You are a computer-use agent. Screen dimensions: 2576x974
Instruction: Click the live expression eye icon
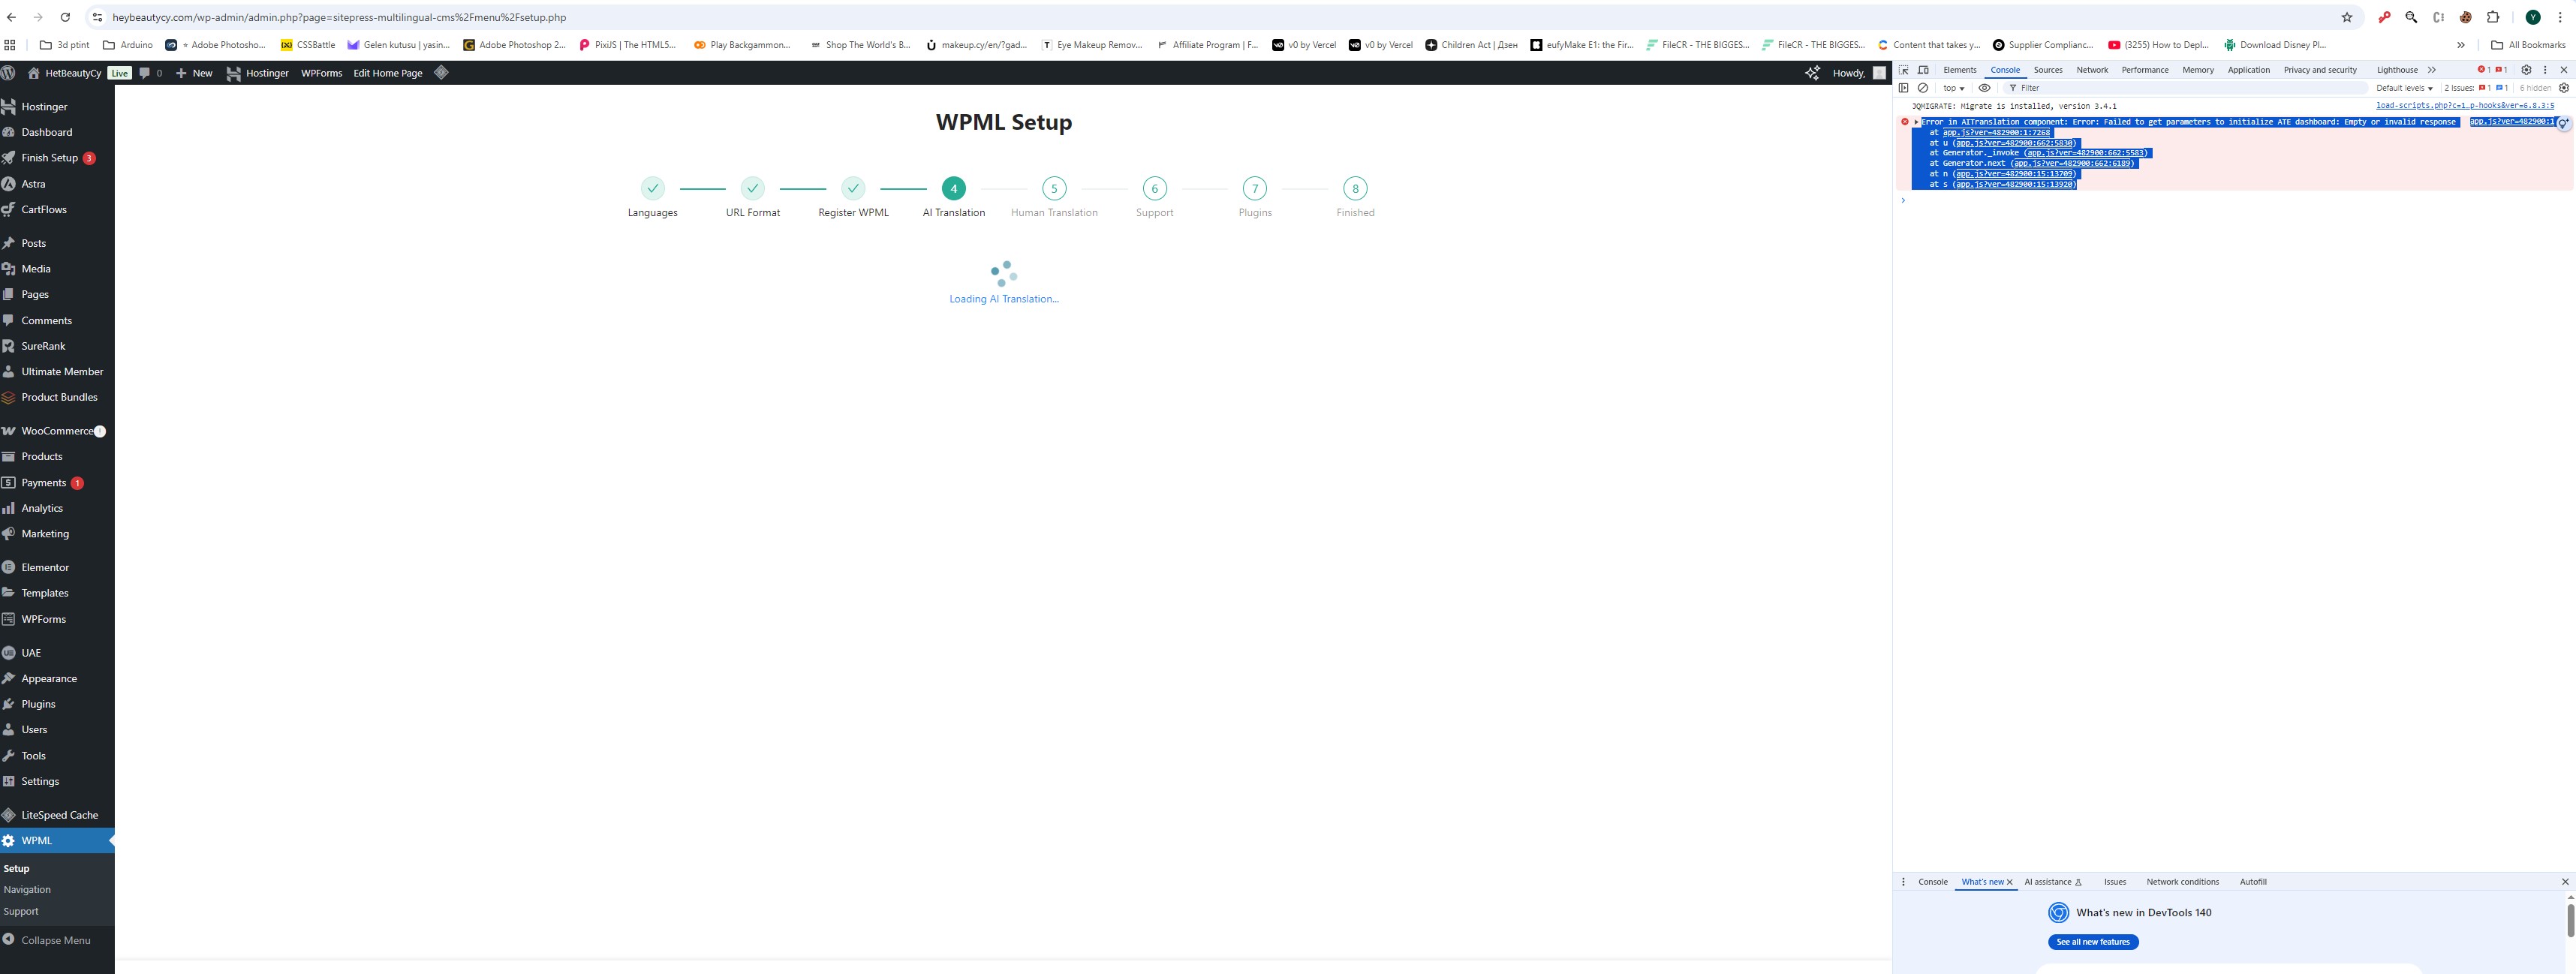[x=1985, y=88]
